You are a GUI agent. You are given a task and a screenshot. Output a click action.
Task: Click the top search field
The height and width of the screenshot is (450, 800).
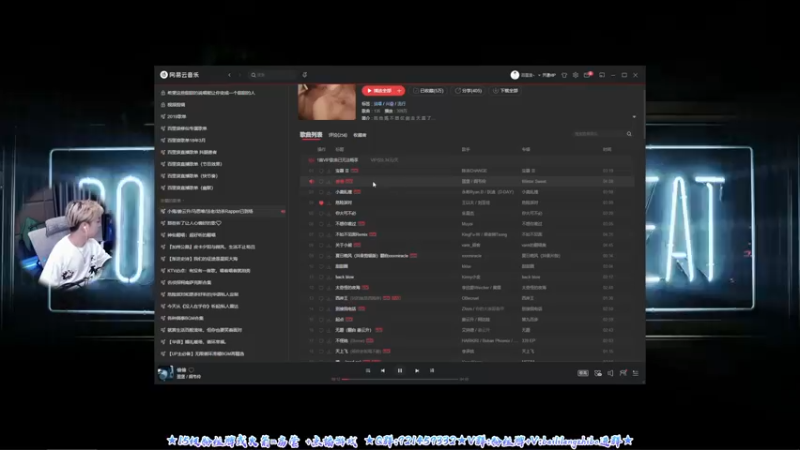click(x=272, y=75)
